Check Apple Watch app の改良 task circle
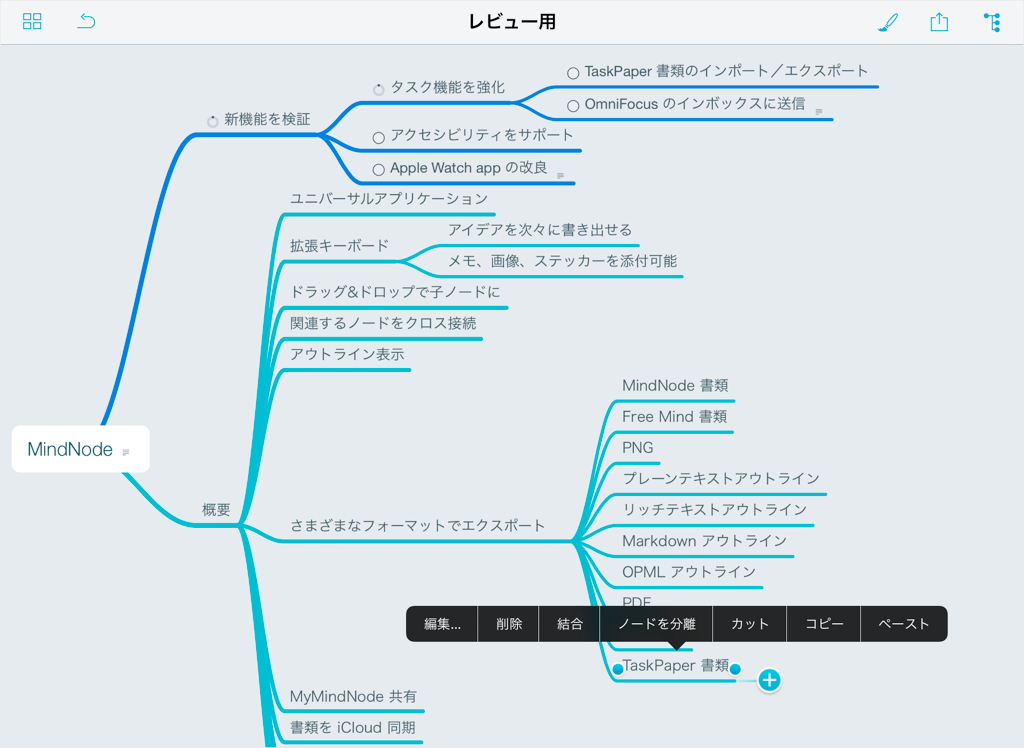Screen dimensions: 1024x748 click(x=378, y=170)
